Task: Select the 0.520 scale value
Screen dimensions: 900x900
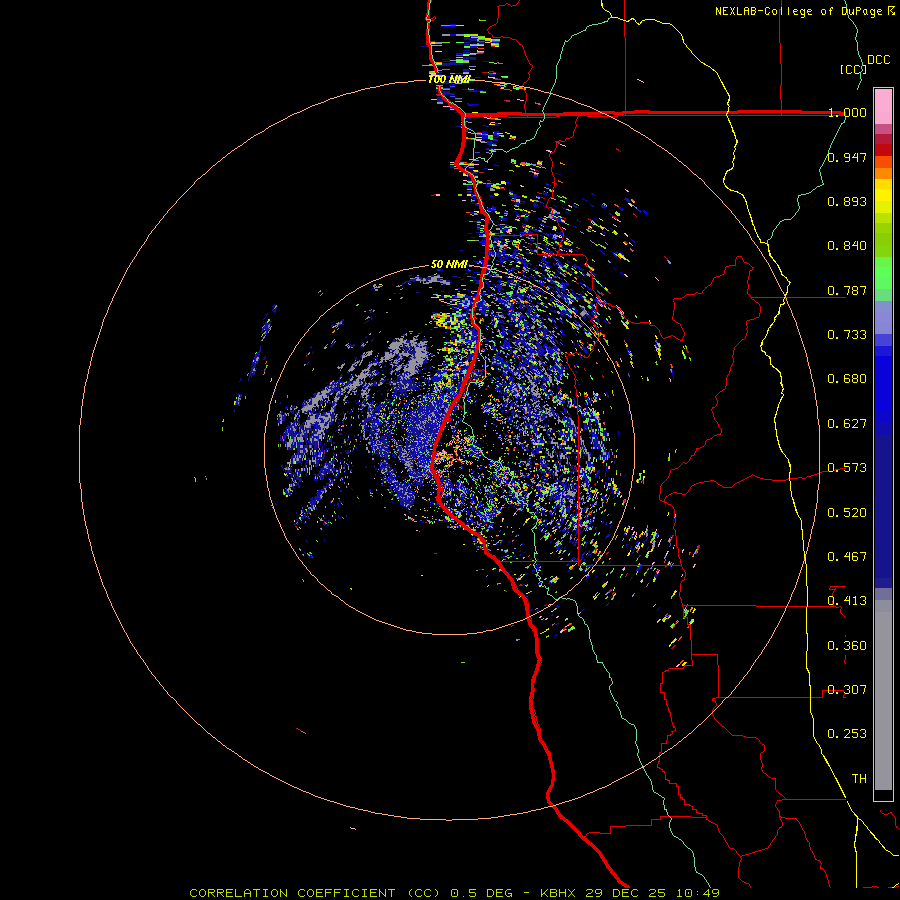Action: pyautogui.click(x=847, y=513)
